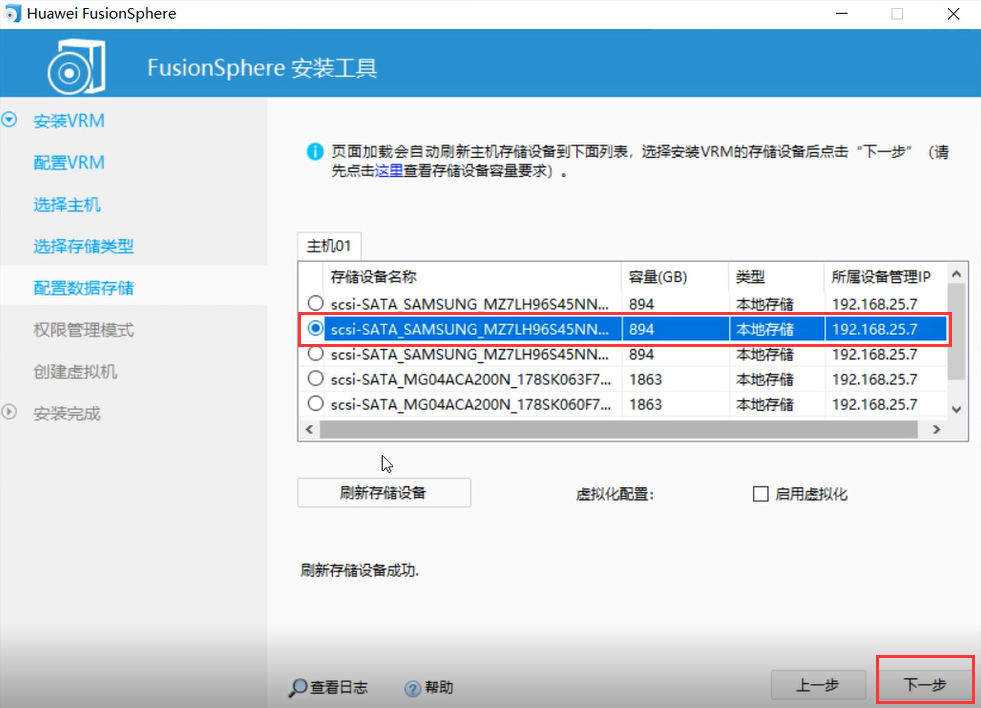Open the 权限管理模式 step in sidebar
The width and height of the screenshot is (981, 708).
[83, 330]
